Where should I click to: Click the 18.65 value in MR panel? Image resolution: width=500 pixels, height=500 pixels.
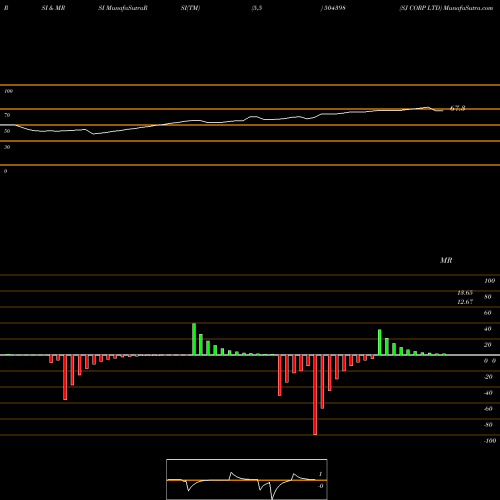pyautogui.click(x=465, y=293)
